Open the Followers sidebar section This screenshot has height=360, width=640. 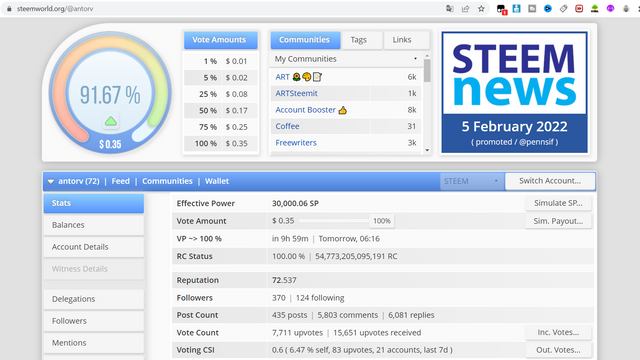click(x=93, y=321)
